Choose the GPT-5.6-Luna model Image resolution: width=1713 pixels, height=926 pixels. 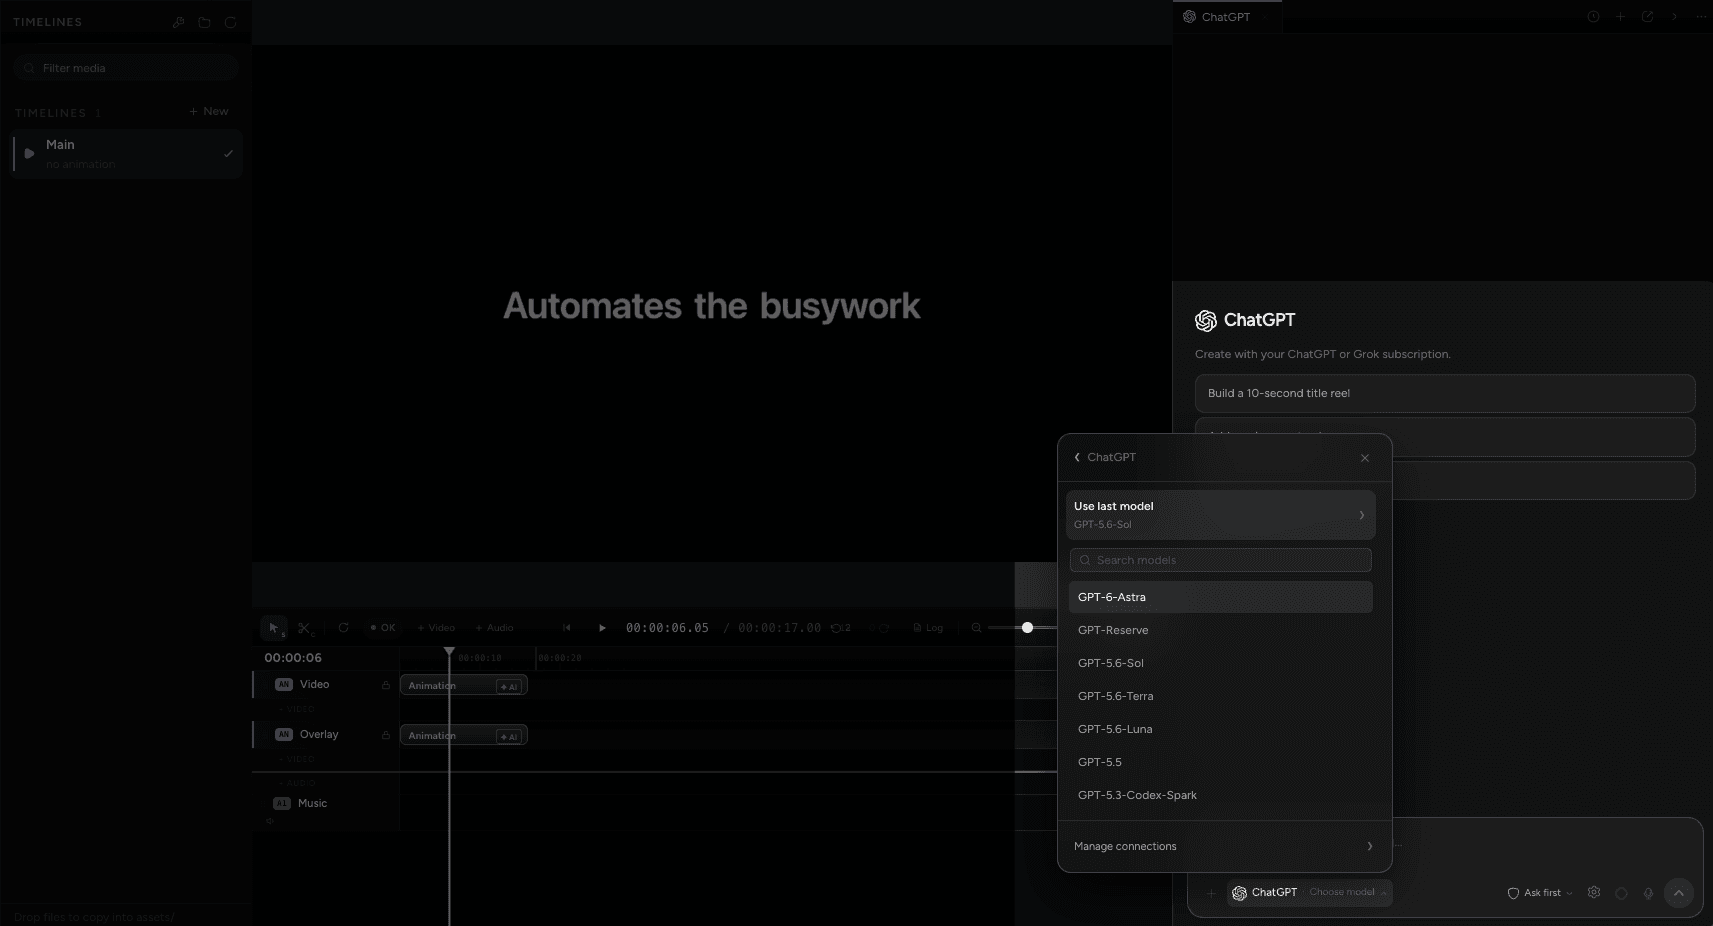[1220, 729]
